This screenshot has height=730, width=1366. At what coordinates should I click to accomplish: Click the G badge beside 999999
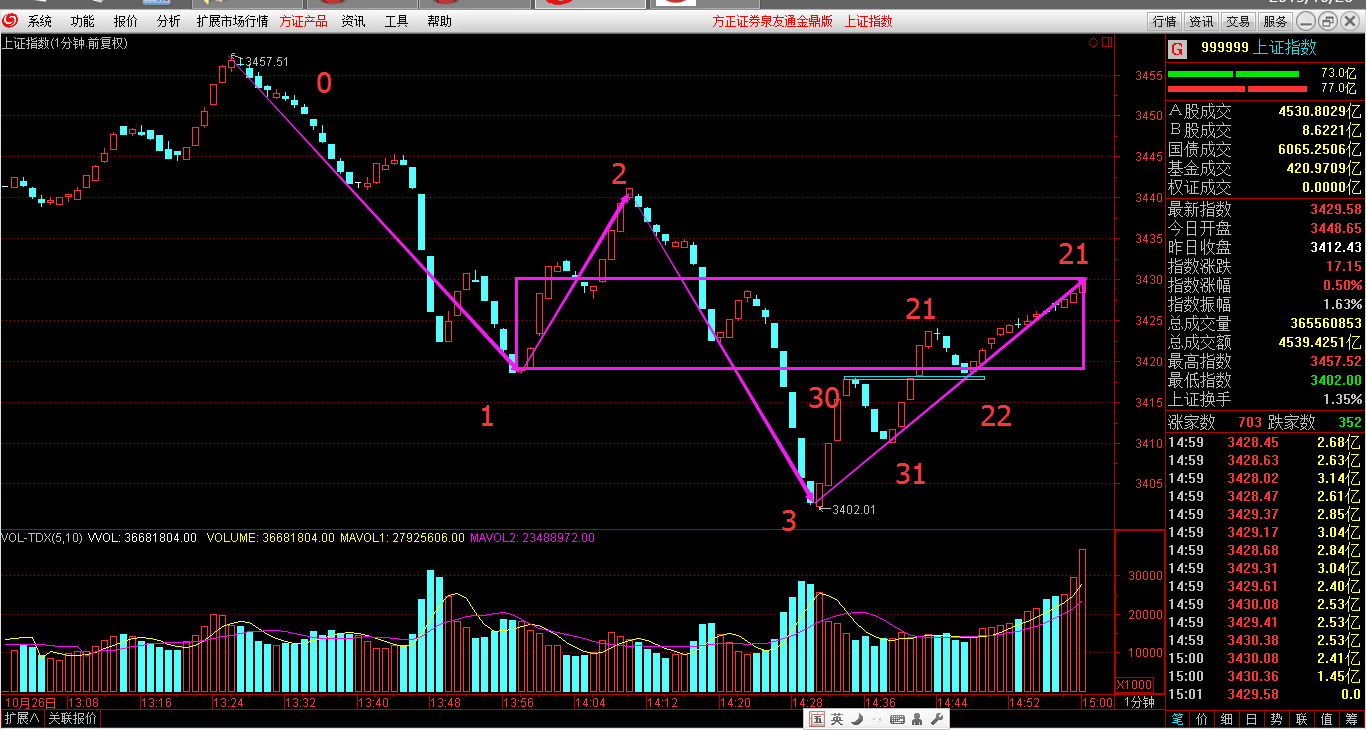coord(1177,48)
